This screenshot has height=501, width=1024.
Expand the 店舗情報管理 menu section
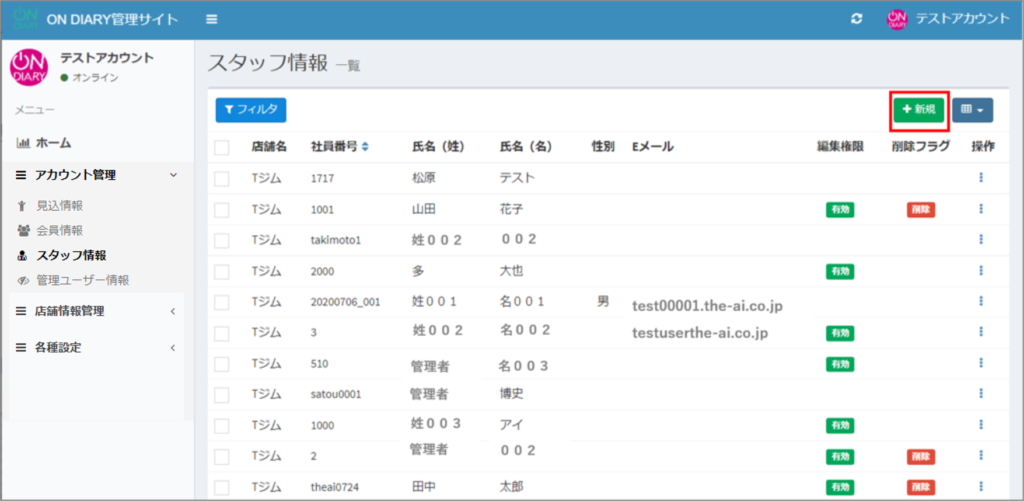click(95, 311)
